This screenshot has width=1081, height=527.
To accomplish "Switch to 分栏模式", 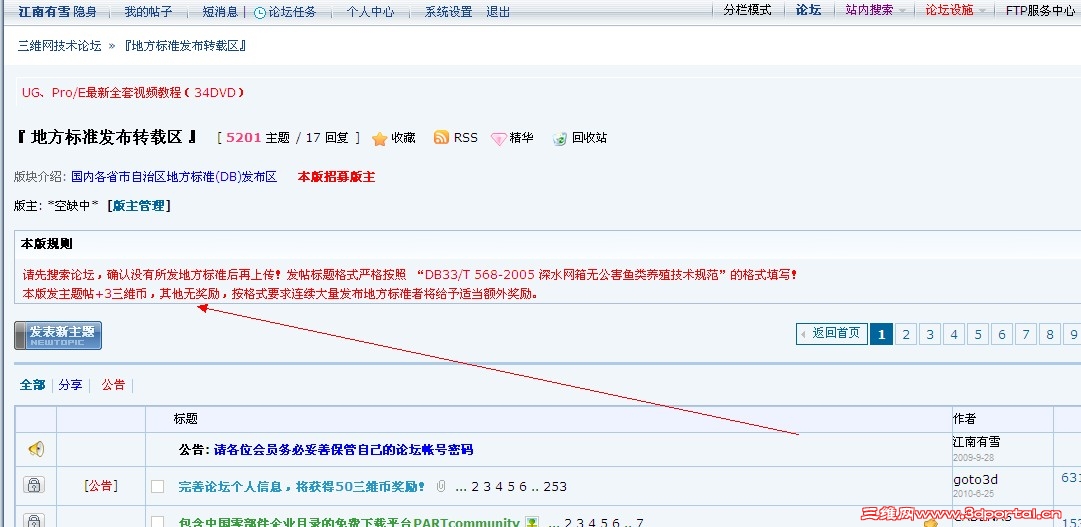I will pos(747,10).
